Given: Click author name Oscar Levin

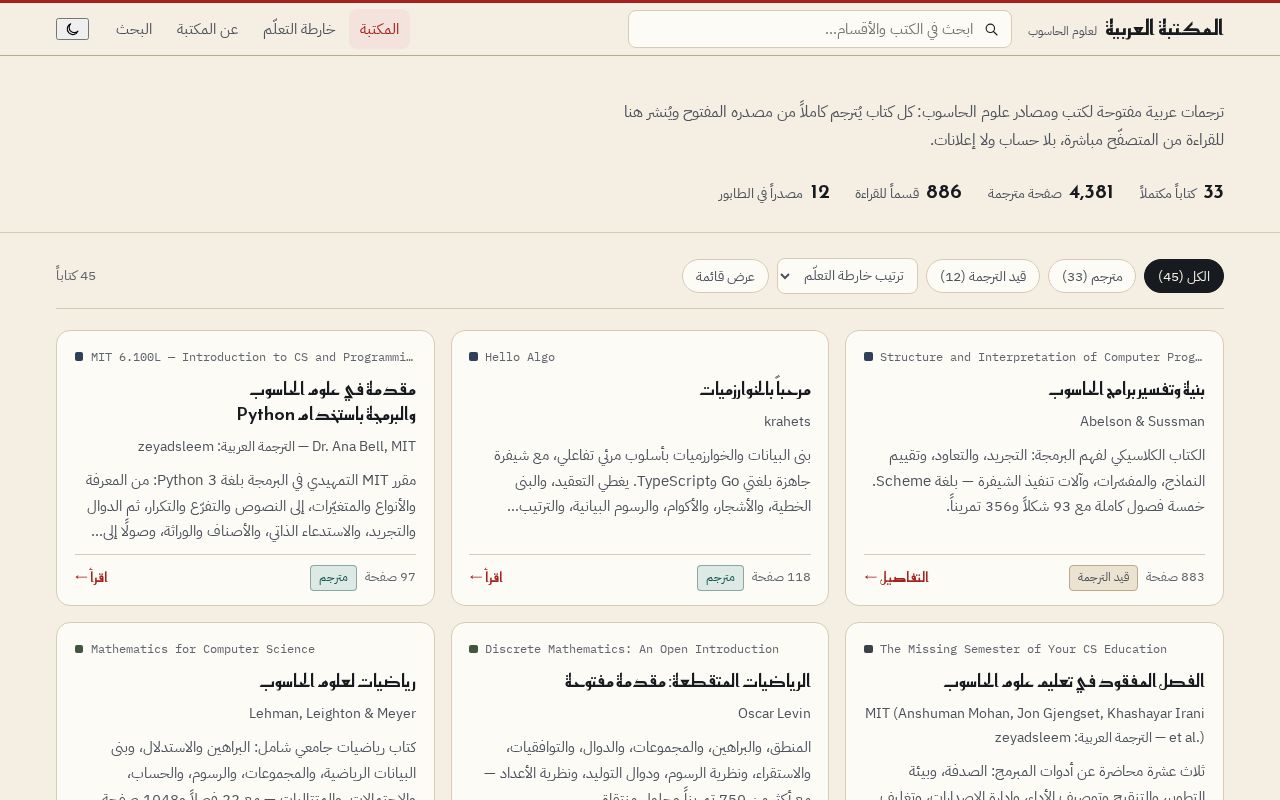Looking at the screenshot, I should (x=774, y=713).
